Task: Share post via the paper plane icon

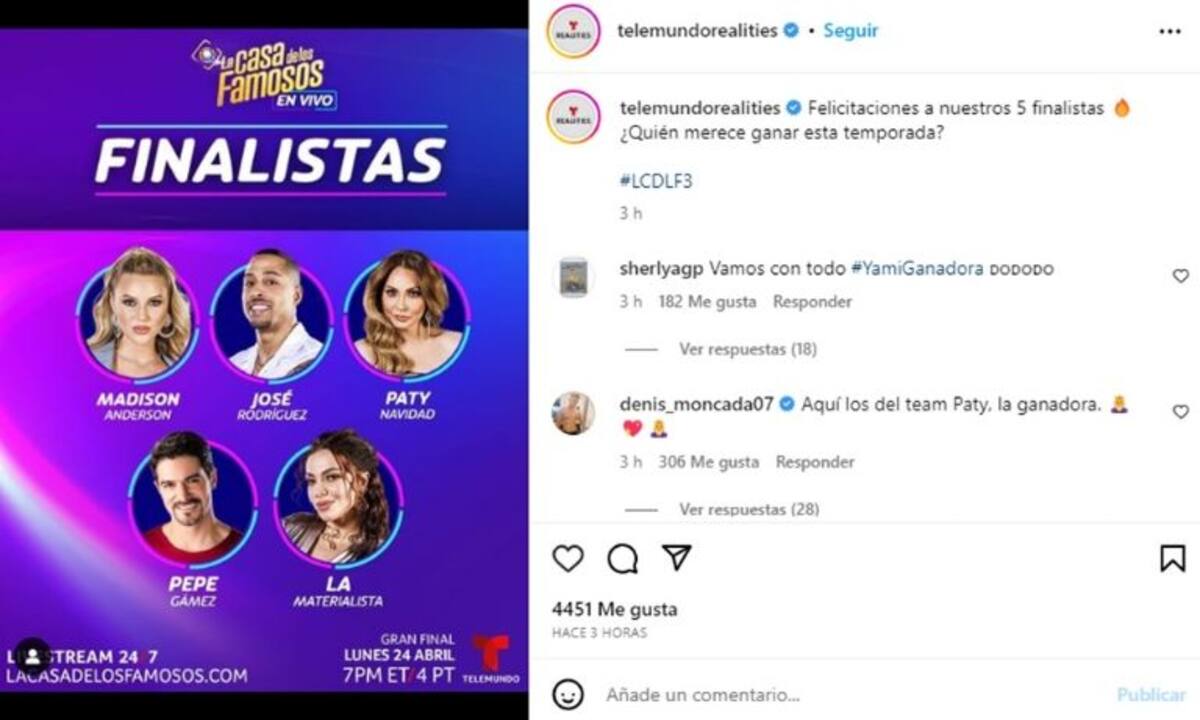Action: click(x=677, y=557)
